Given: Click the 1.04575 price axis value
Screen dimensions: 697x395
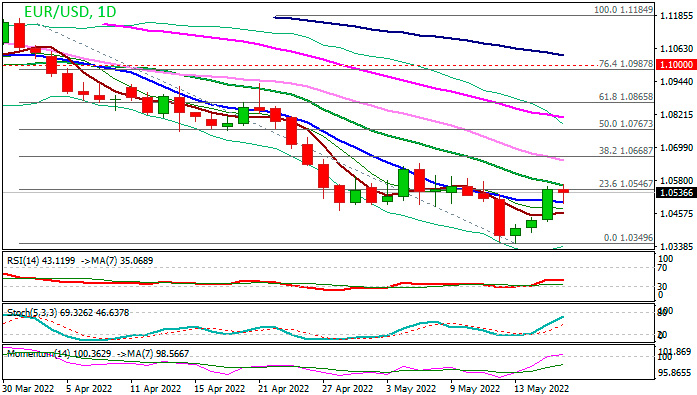Looking at the screenshot, I should [x=677, y=214].
